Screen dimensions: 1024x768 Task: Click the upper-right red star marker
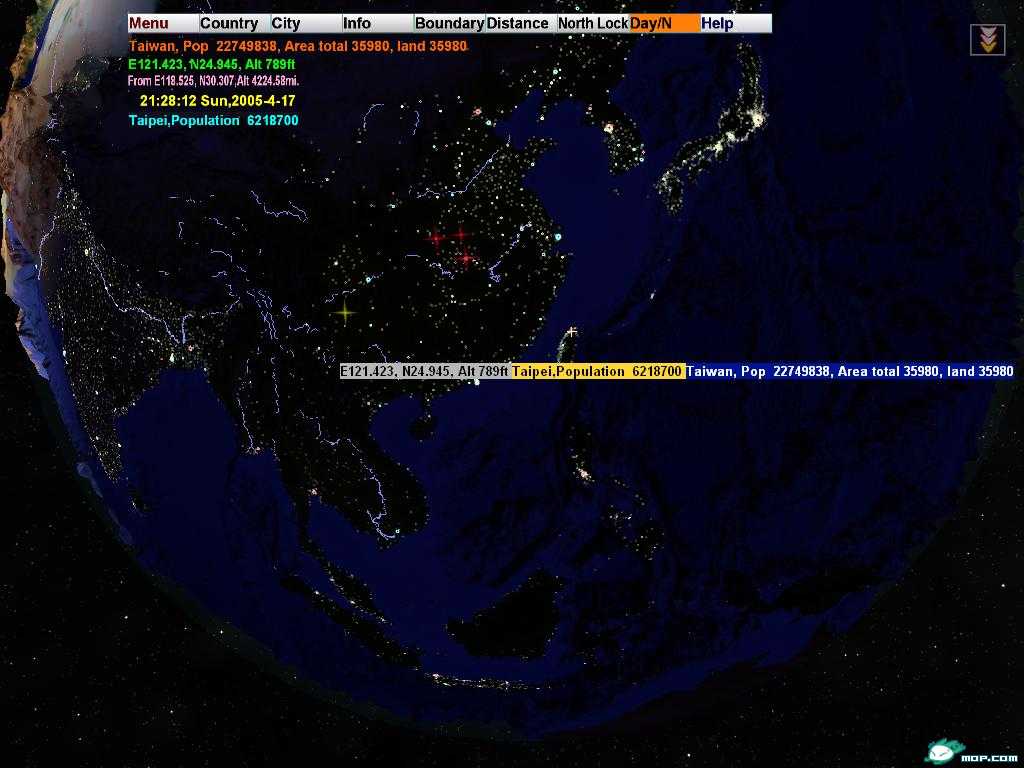pyautogui.click(x=462, y=234)
